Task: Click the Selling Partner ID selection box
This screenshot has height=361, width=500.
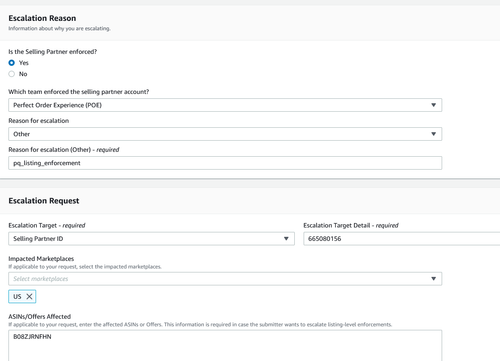Action: (x=151, y=239)
